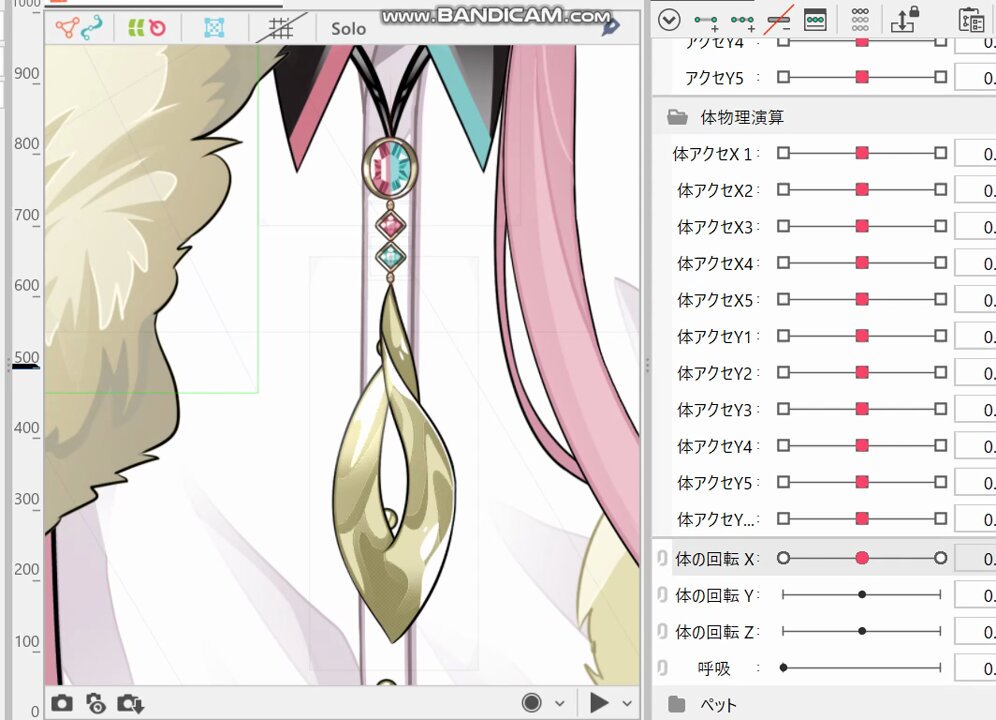This screenshot has height=720, width=996.
Task: Click the 体アクセY2 slider center key
Action: click(x=862, y=372)
